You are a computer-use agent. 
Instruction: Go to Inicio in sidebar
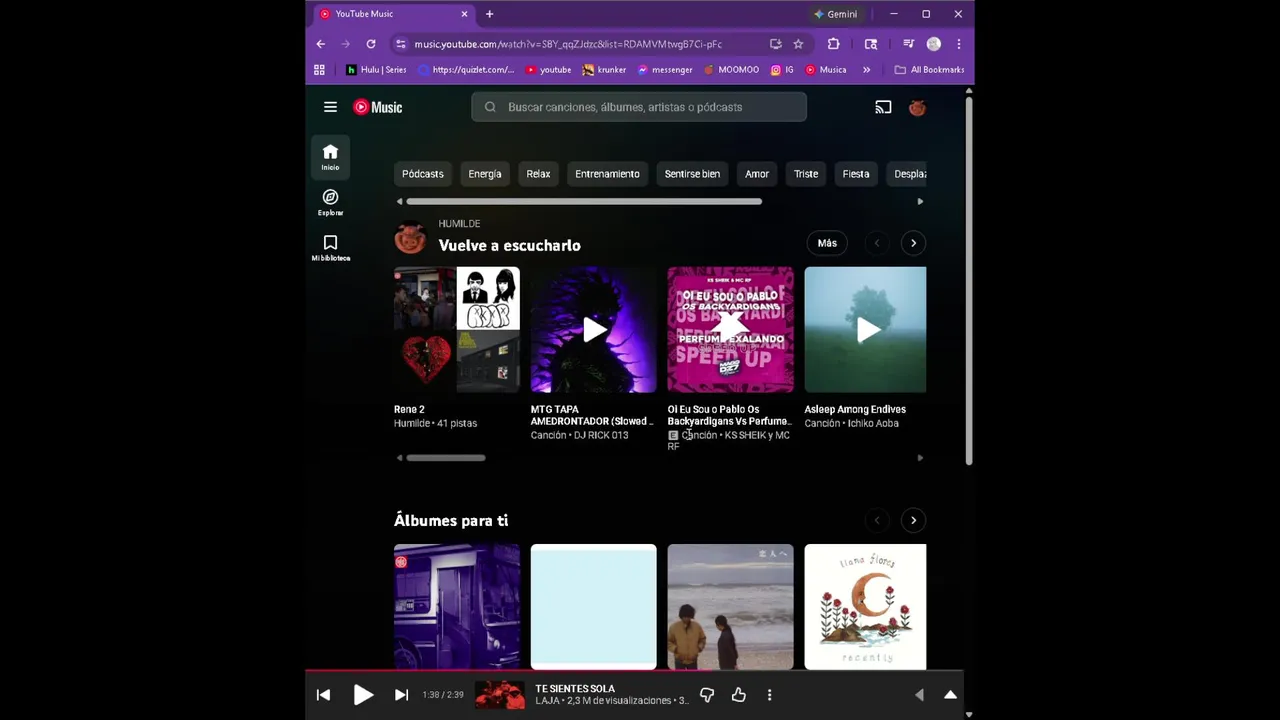pos(330,157)
